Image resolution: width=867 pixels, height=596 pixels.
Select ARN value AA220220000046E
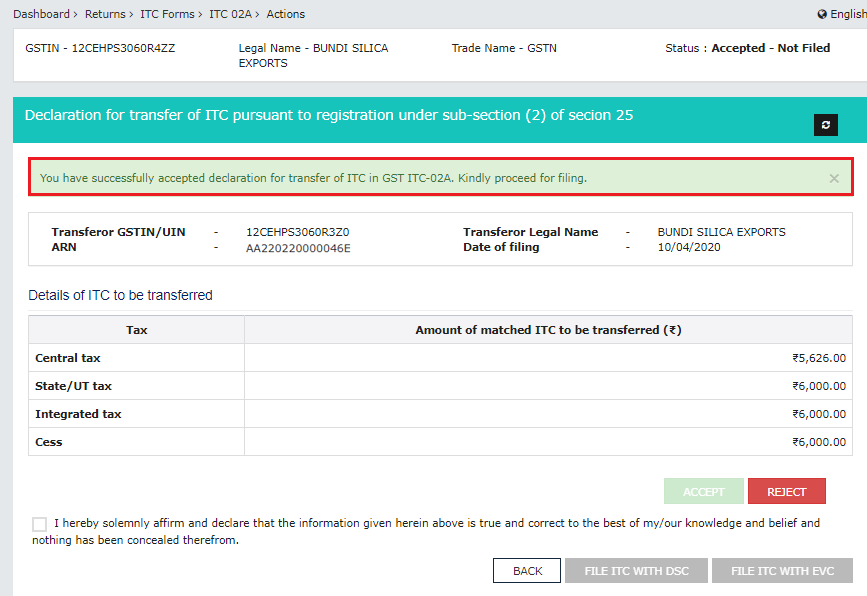pyautogui.click(x=298, y=248)
